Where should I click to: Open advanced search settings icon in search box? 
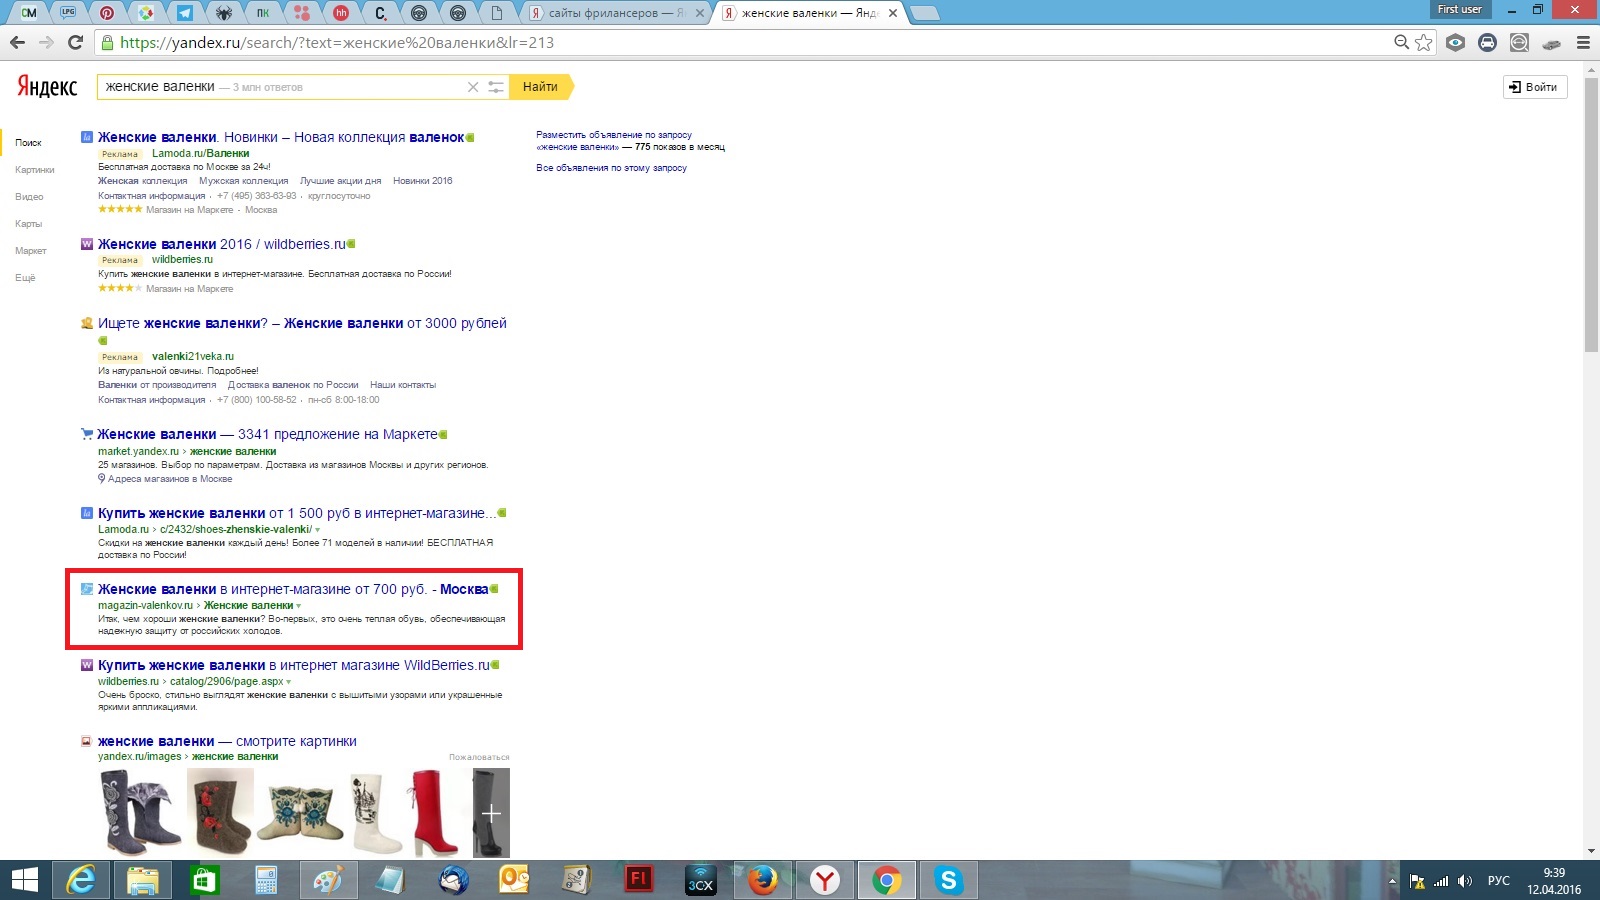coord(495,87)
